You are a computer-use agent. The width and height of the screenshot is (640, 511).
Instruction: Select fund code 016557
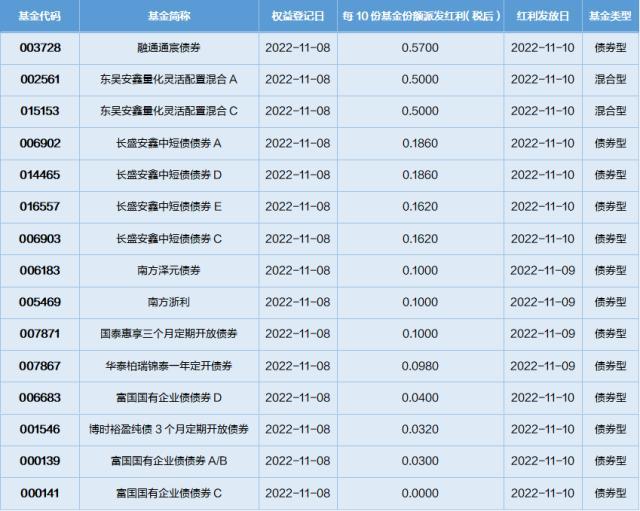[40, 207]
